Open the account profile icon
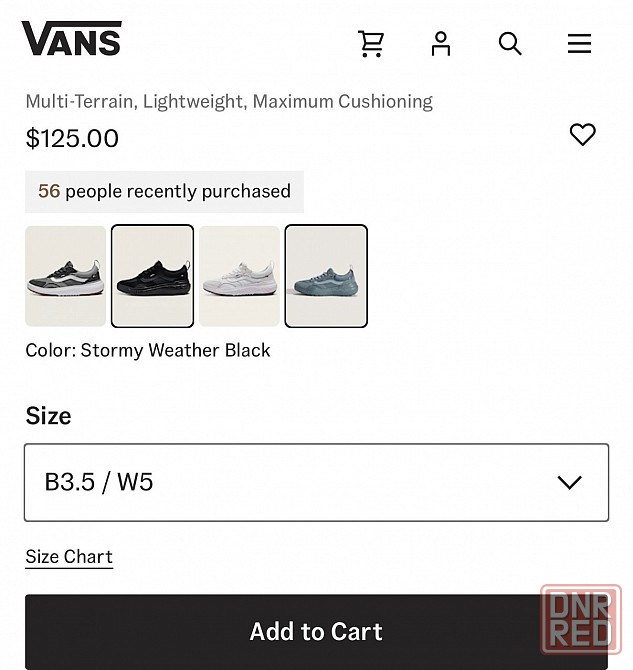 point(441,43)
